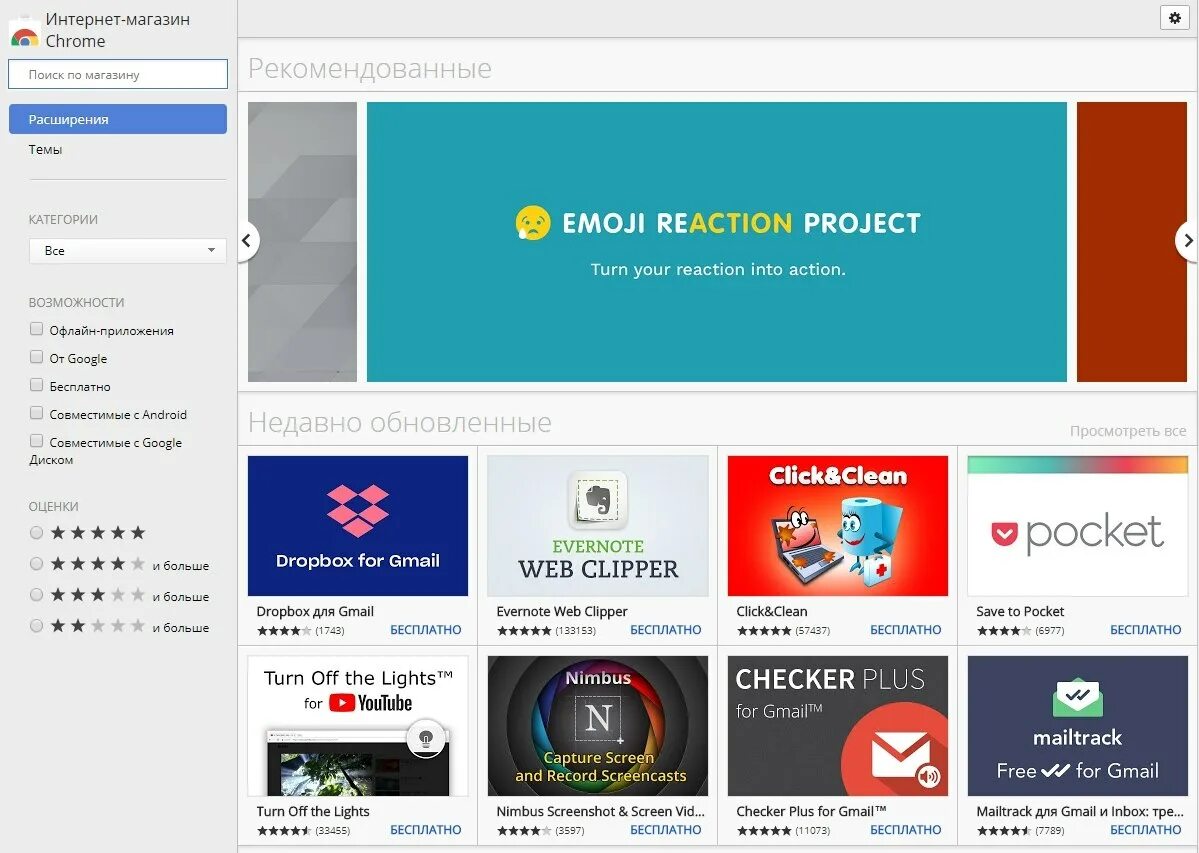Click the Click&Clean title text
Viewport: 1199px width, 853px height.
772,611
